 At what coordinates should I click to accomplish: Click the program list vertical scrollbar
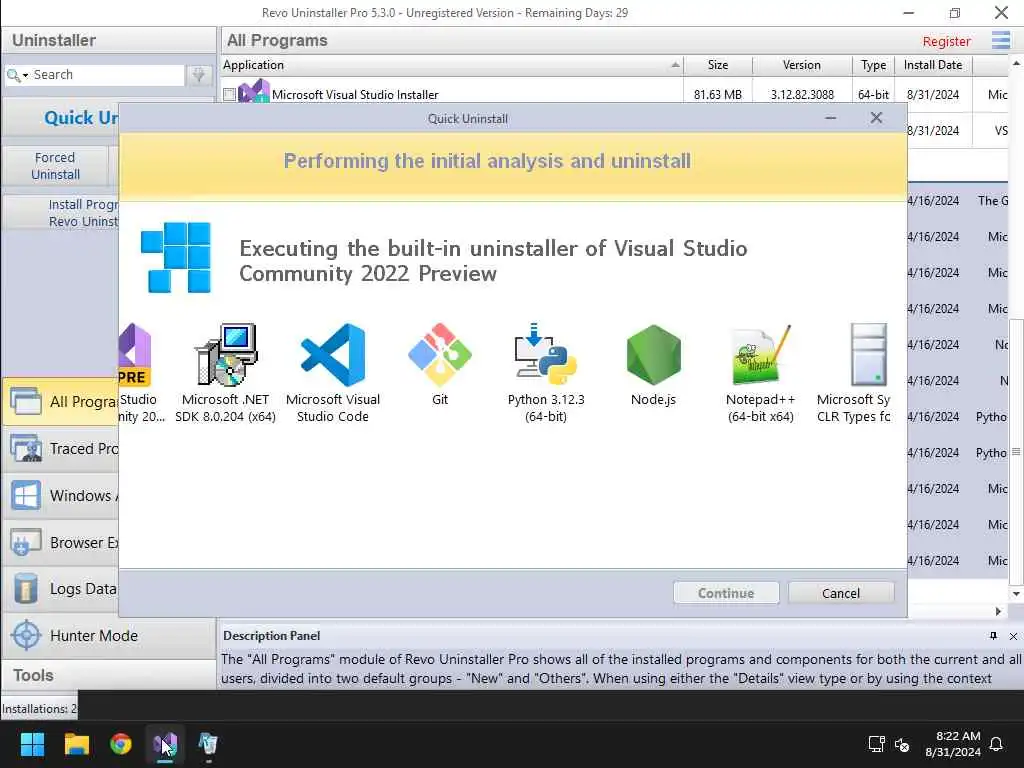coord(1016,451)
